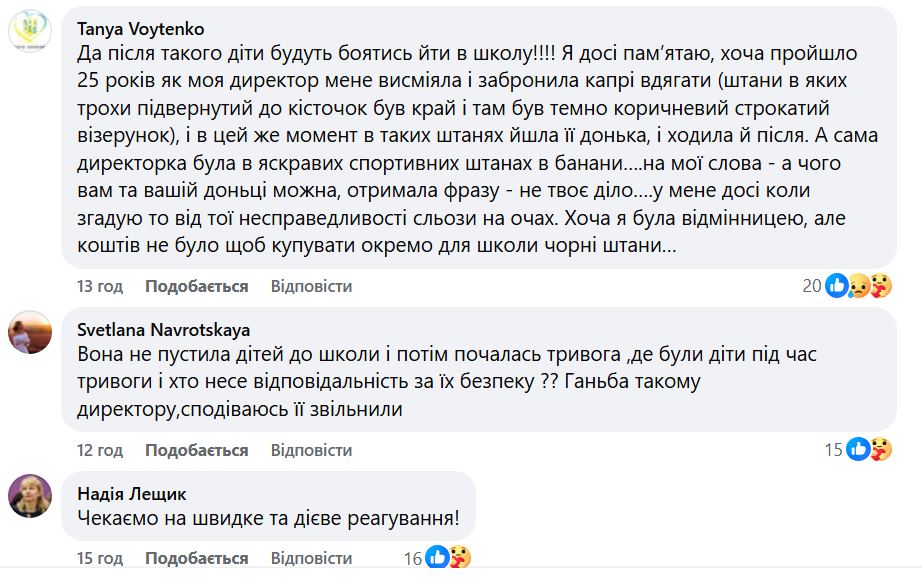922x577 pixels.
Task: Click care reaction emoji on Надія's comment
Action: click(458, 558)
